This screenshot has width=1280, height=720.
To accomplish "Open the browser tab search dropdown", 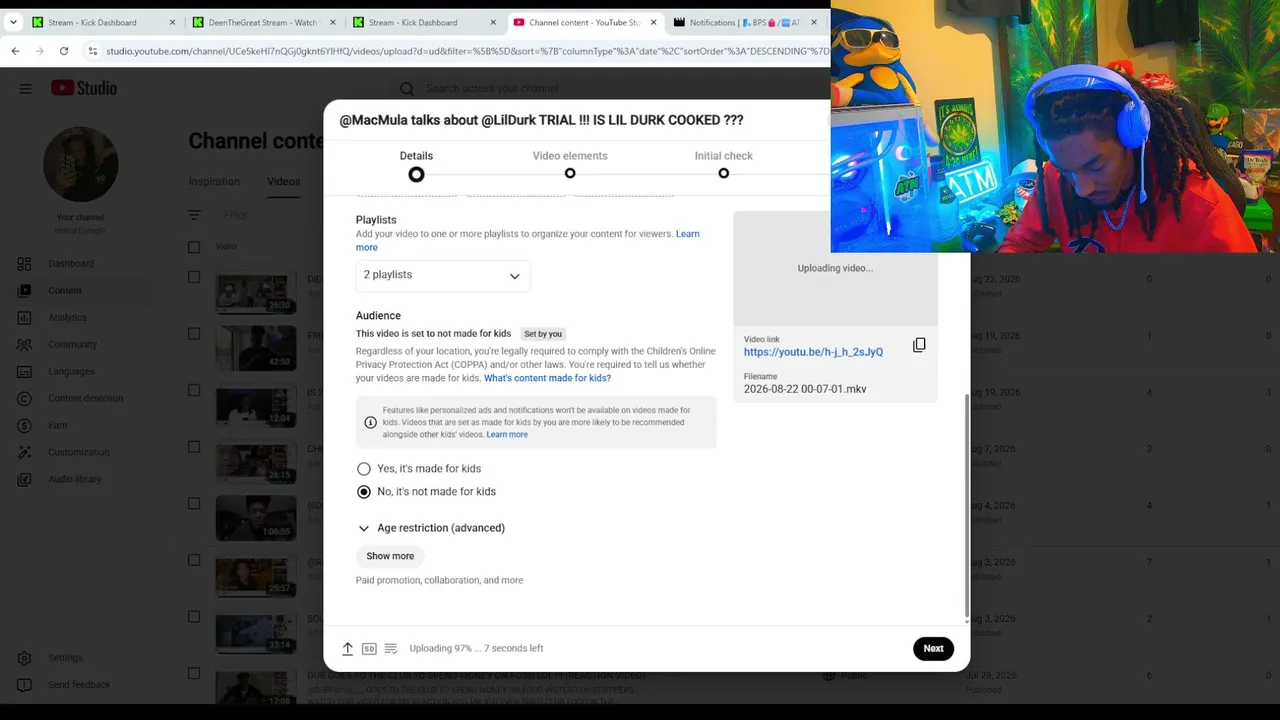I will pyautogui.click(x=13, y=22).
